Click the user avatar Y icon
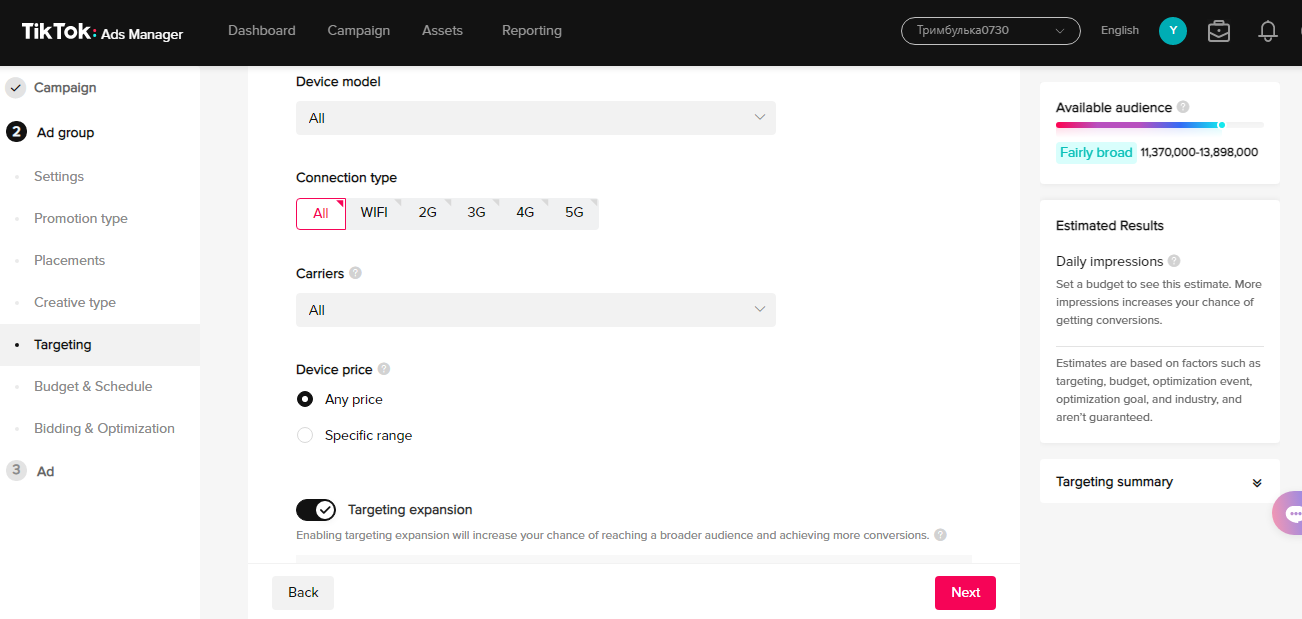 (1172, 31)
